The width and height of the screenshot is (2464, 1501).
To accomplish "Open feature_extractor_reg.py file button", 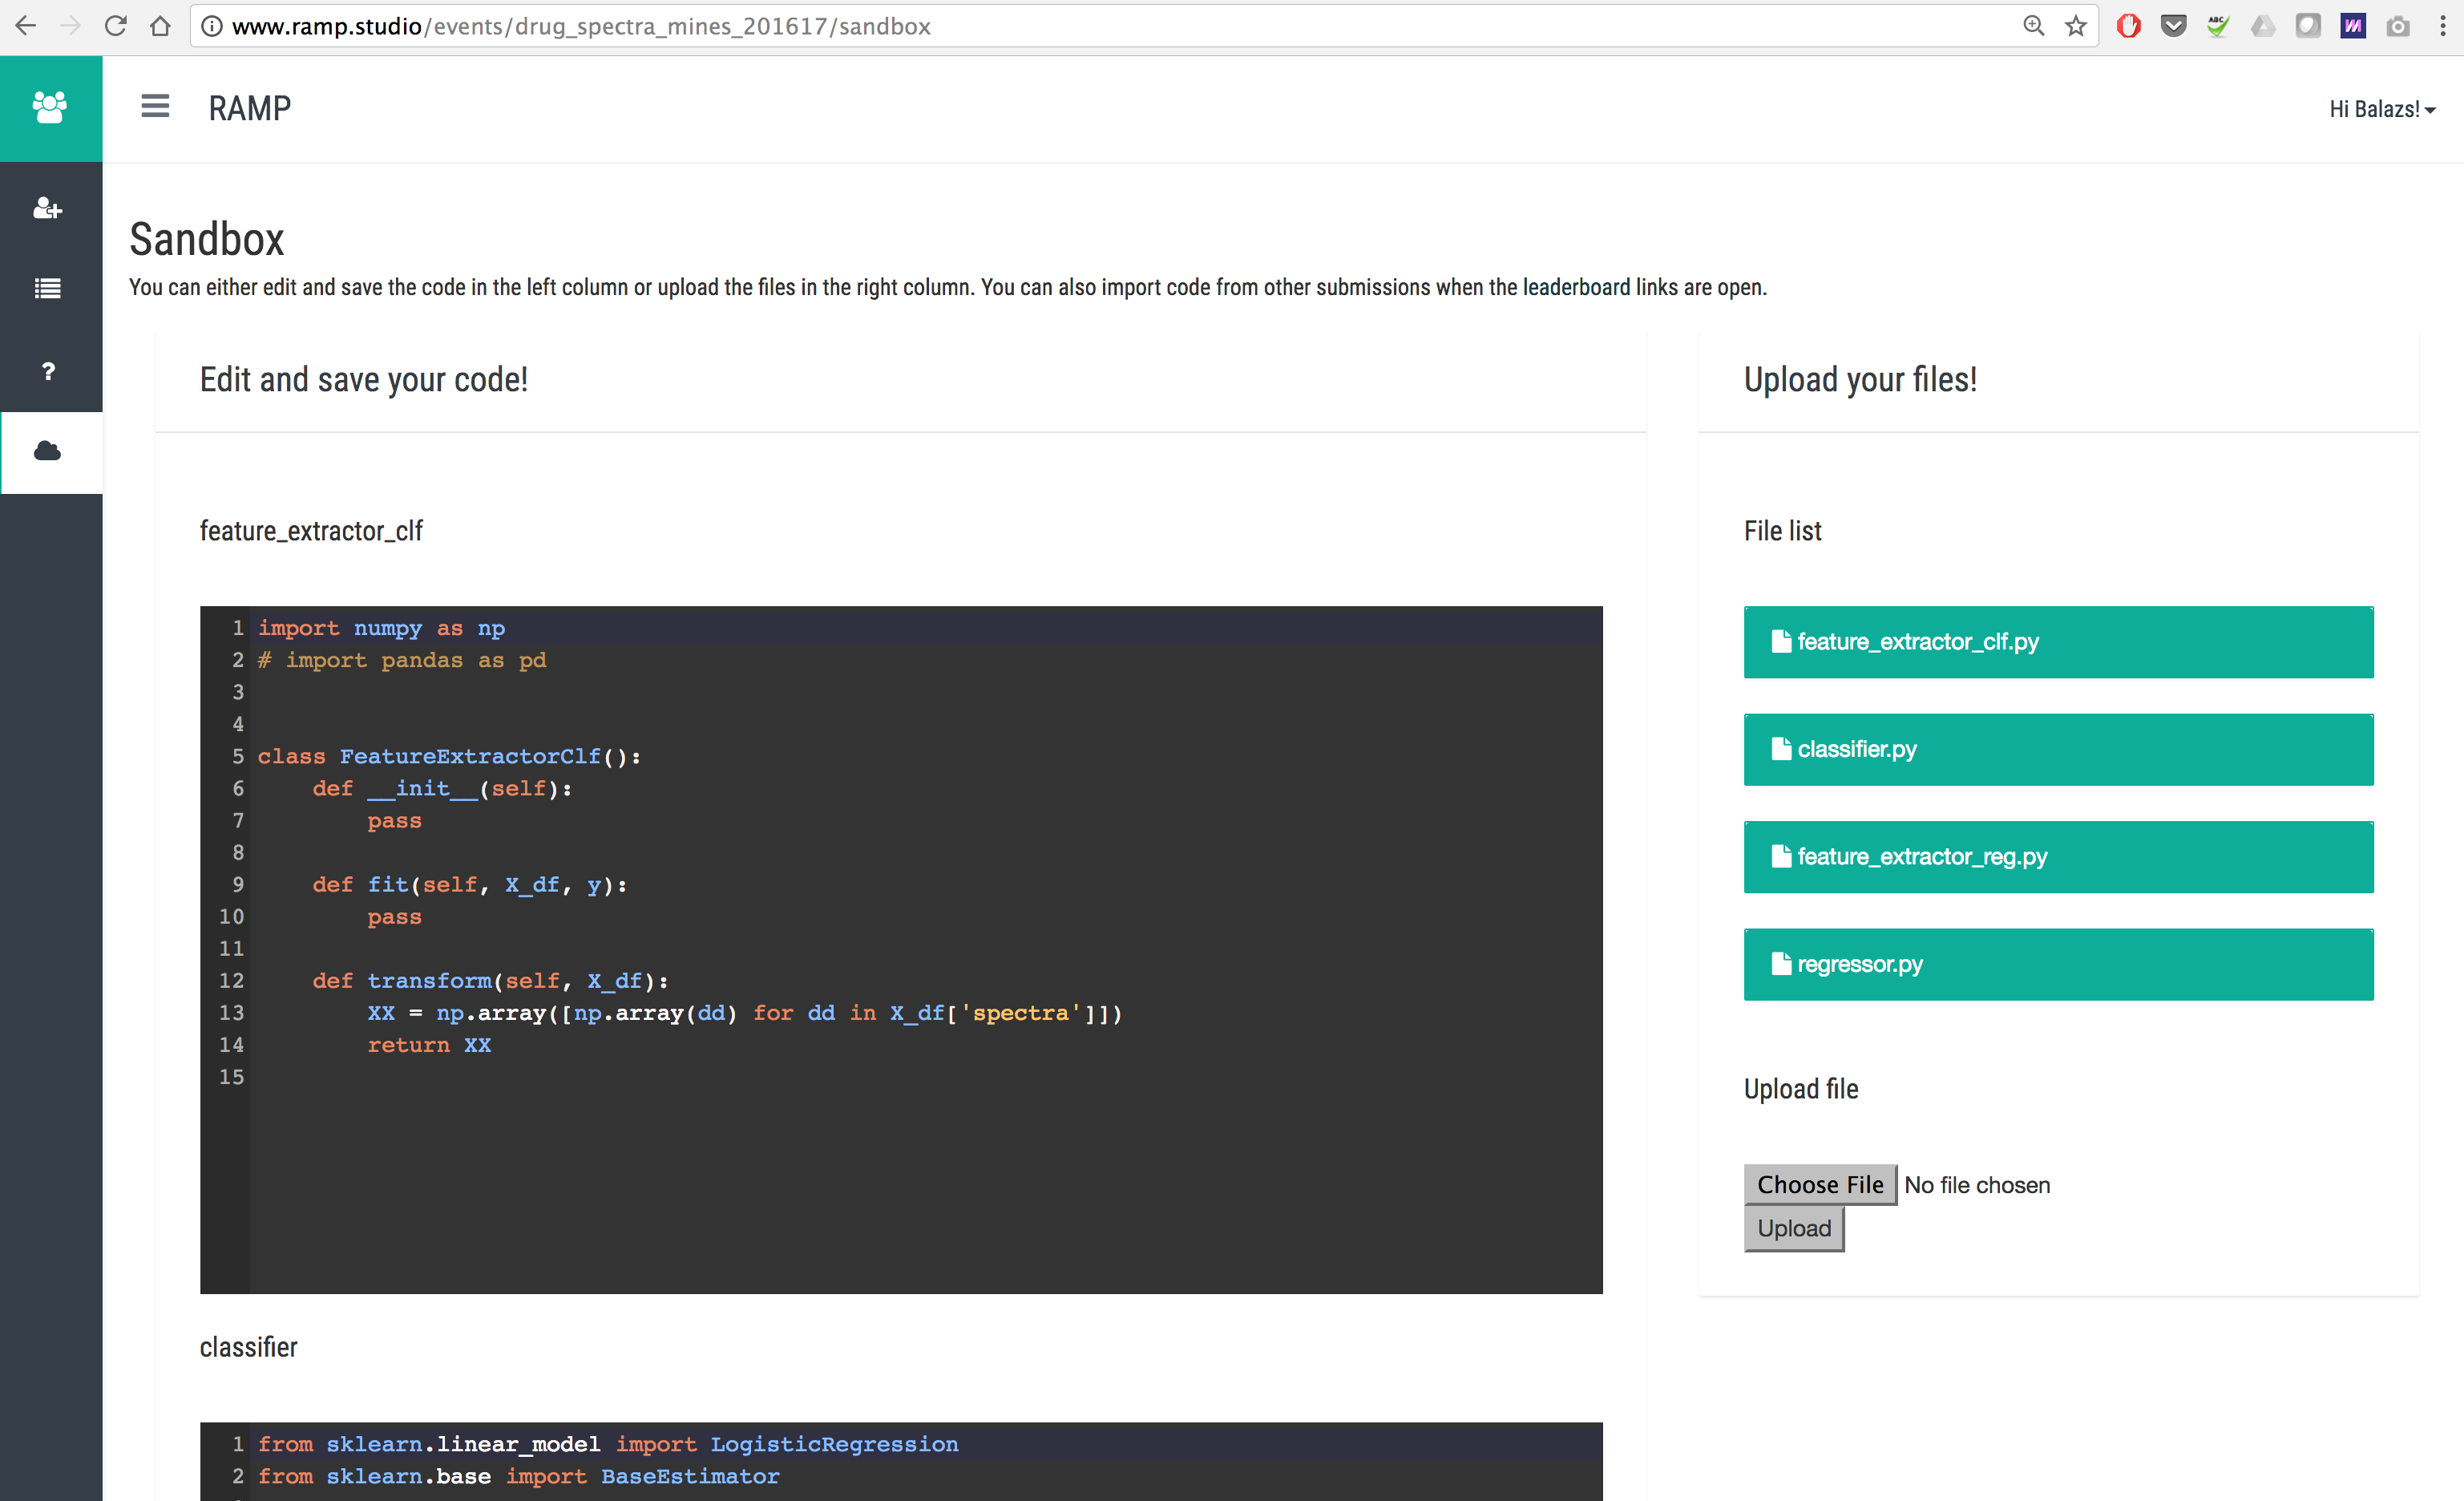I will (x=2057, y=857).
